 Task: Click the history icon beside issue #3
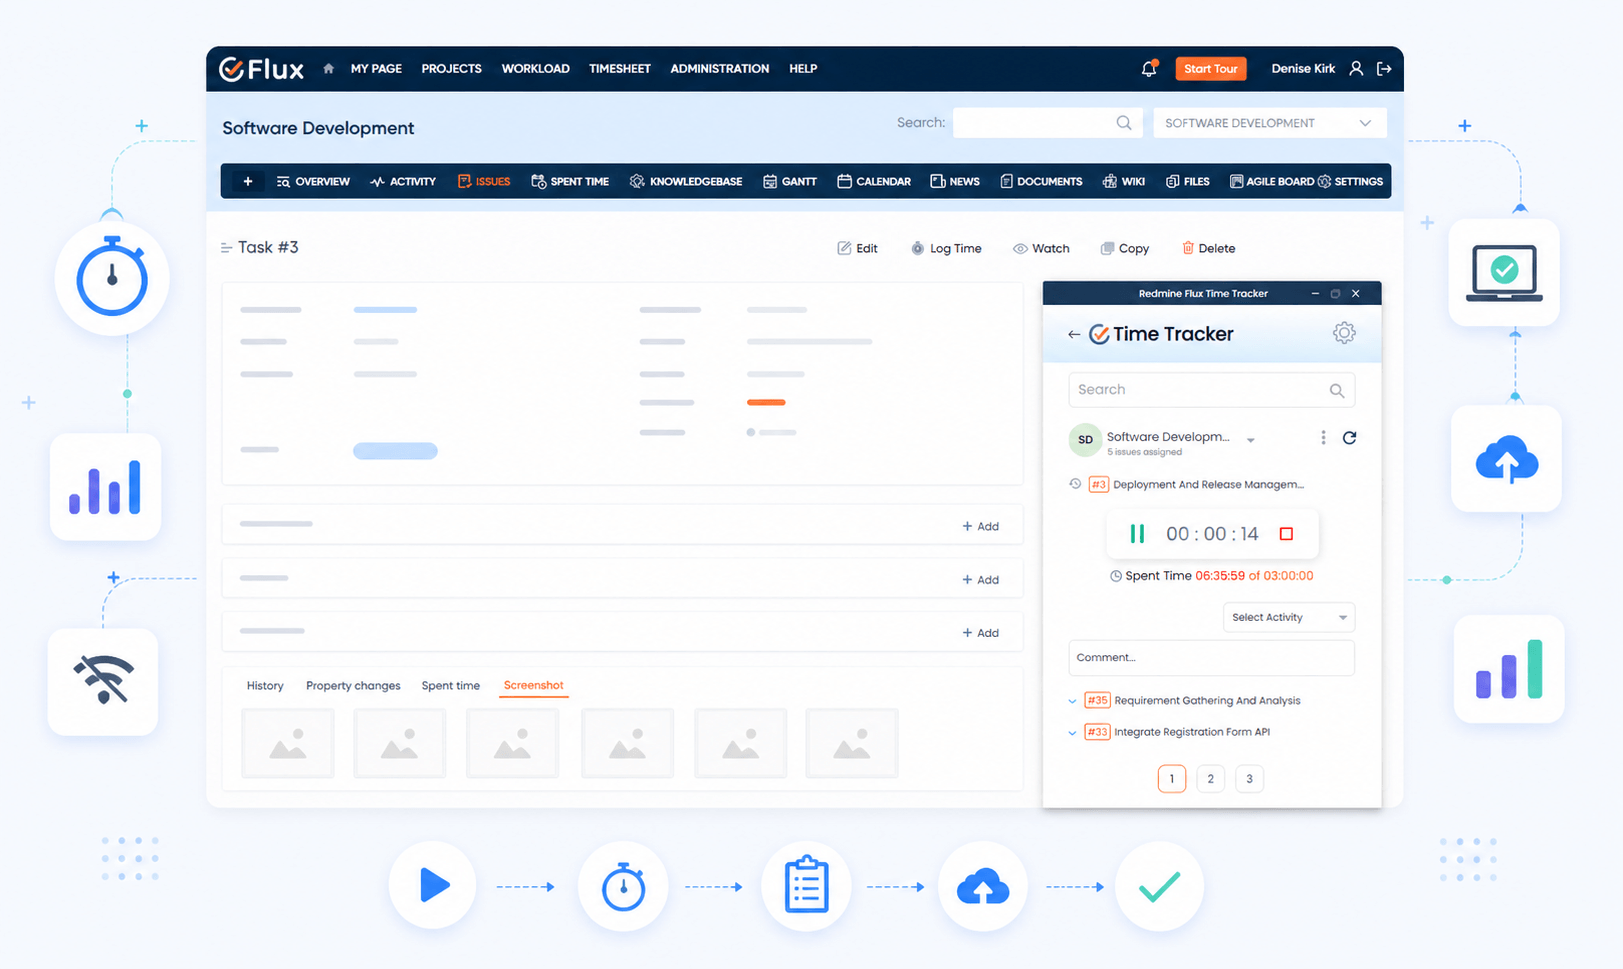[1075, 484]
